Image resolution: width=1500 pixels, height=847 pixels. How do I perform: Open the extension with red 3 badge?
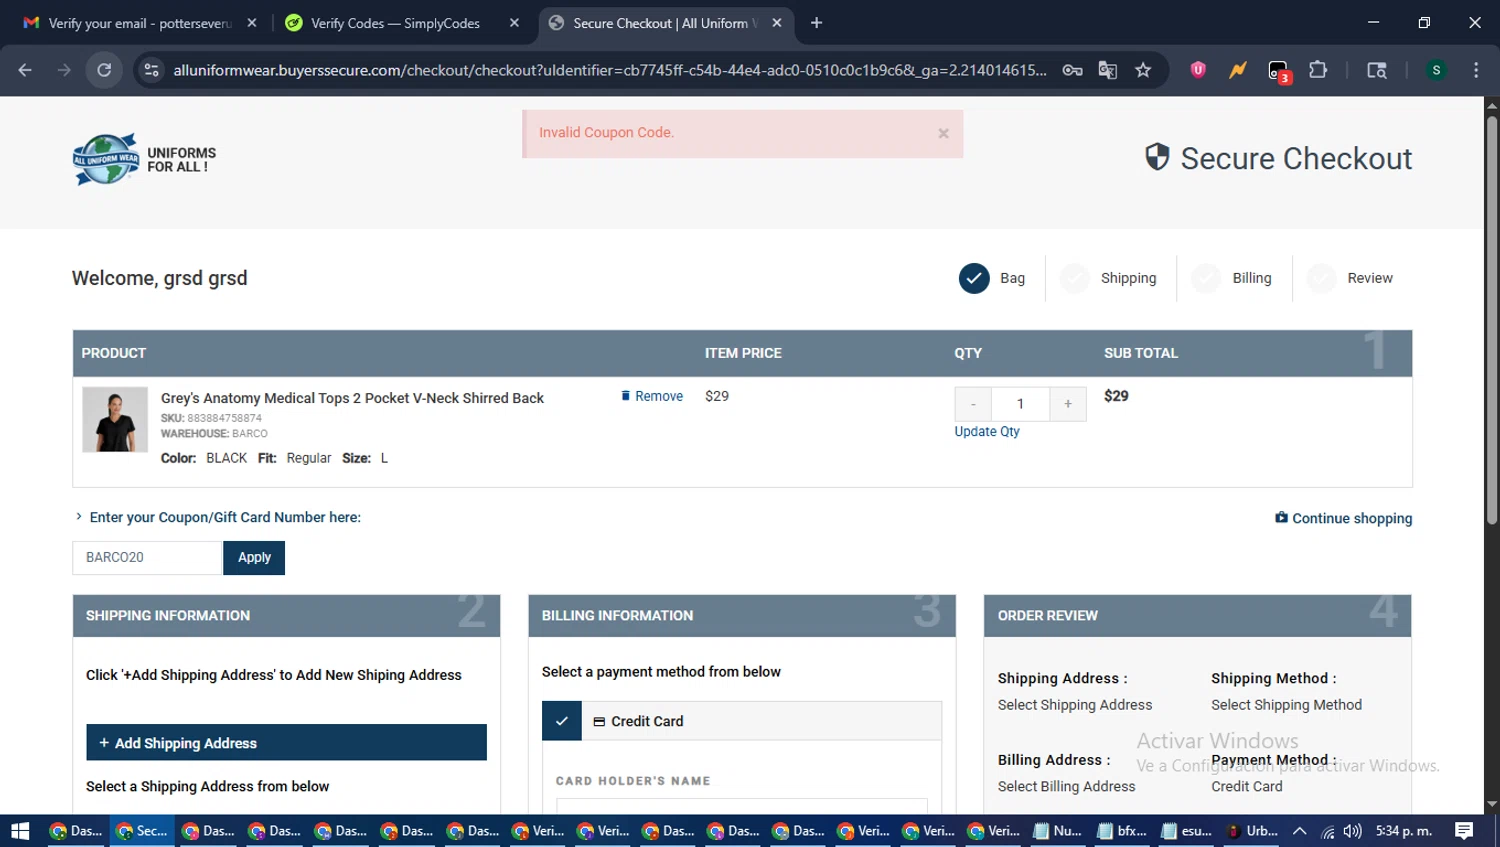(1279, 71)
